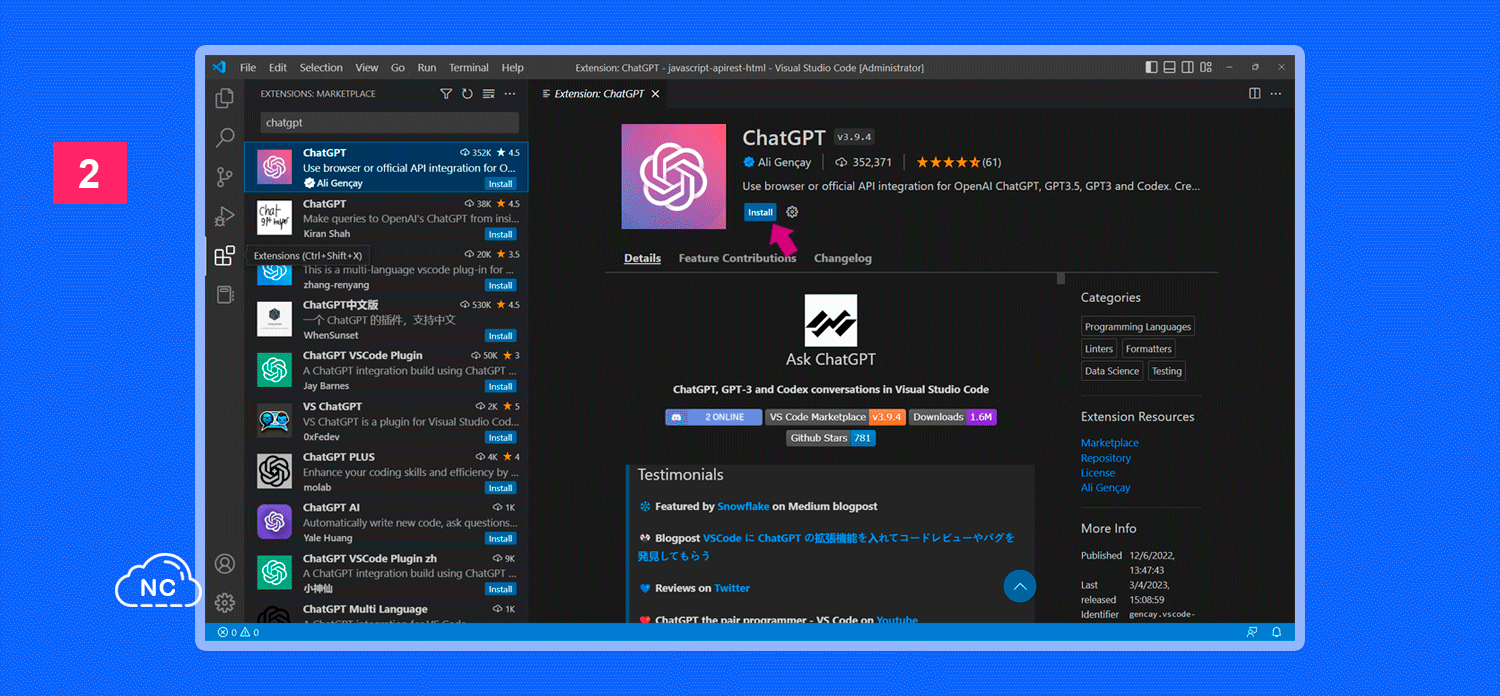Click the VS Code Marketplace v3.9.4 badge
The image size is (1500, 696).
835,417
